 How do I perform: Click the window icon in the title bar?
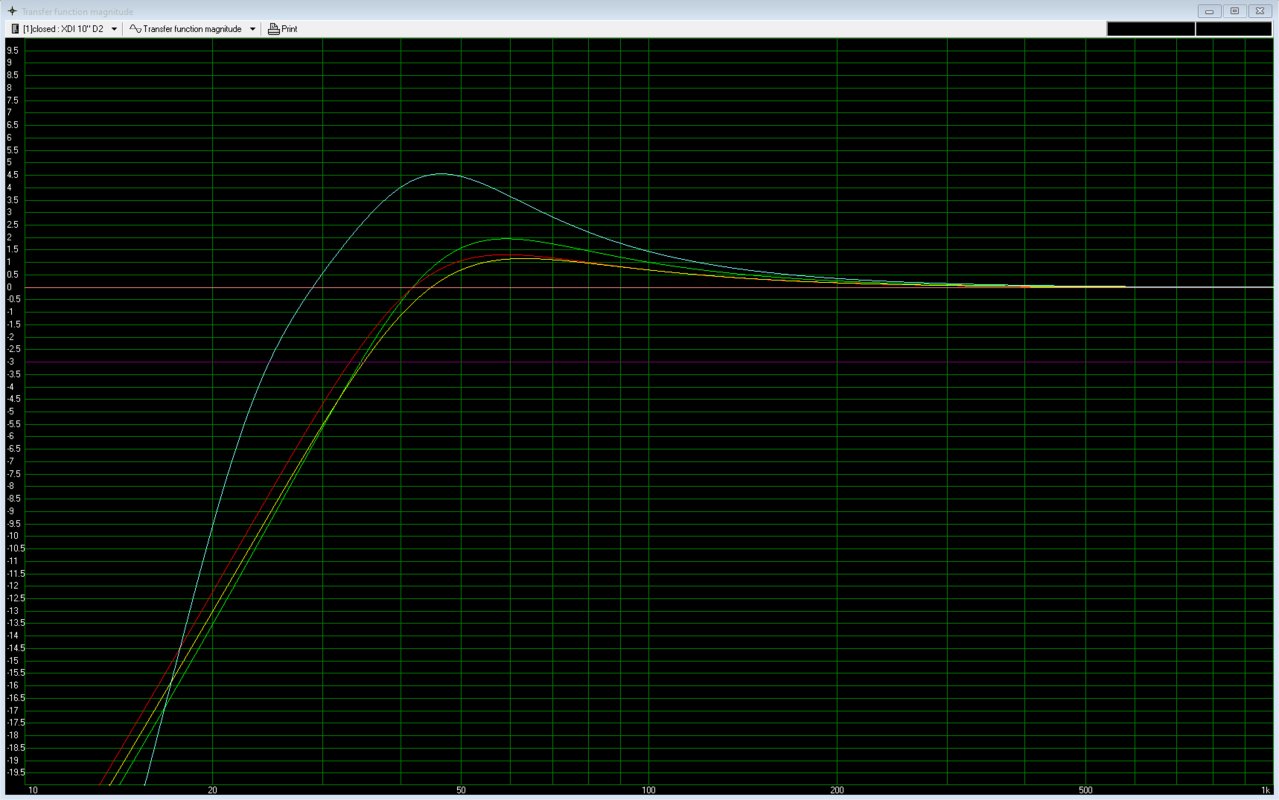pyautogui.click(x=11, y=11)
